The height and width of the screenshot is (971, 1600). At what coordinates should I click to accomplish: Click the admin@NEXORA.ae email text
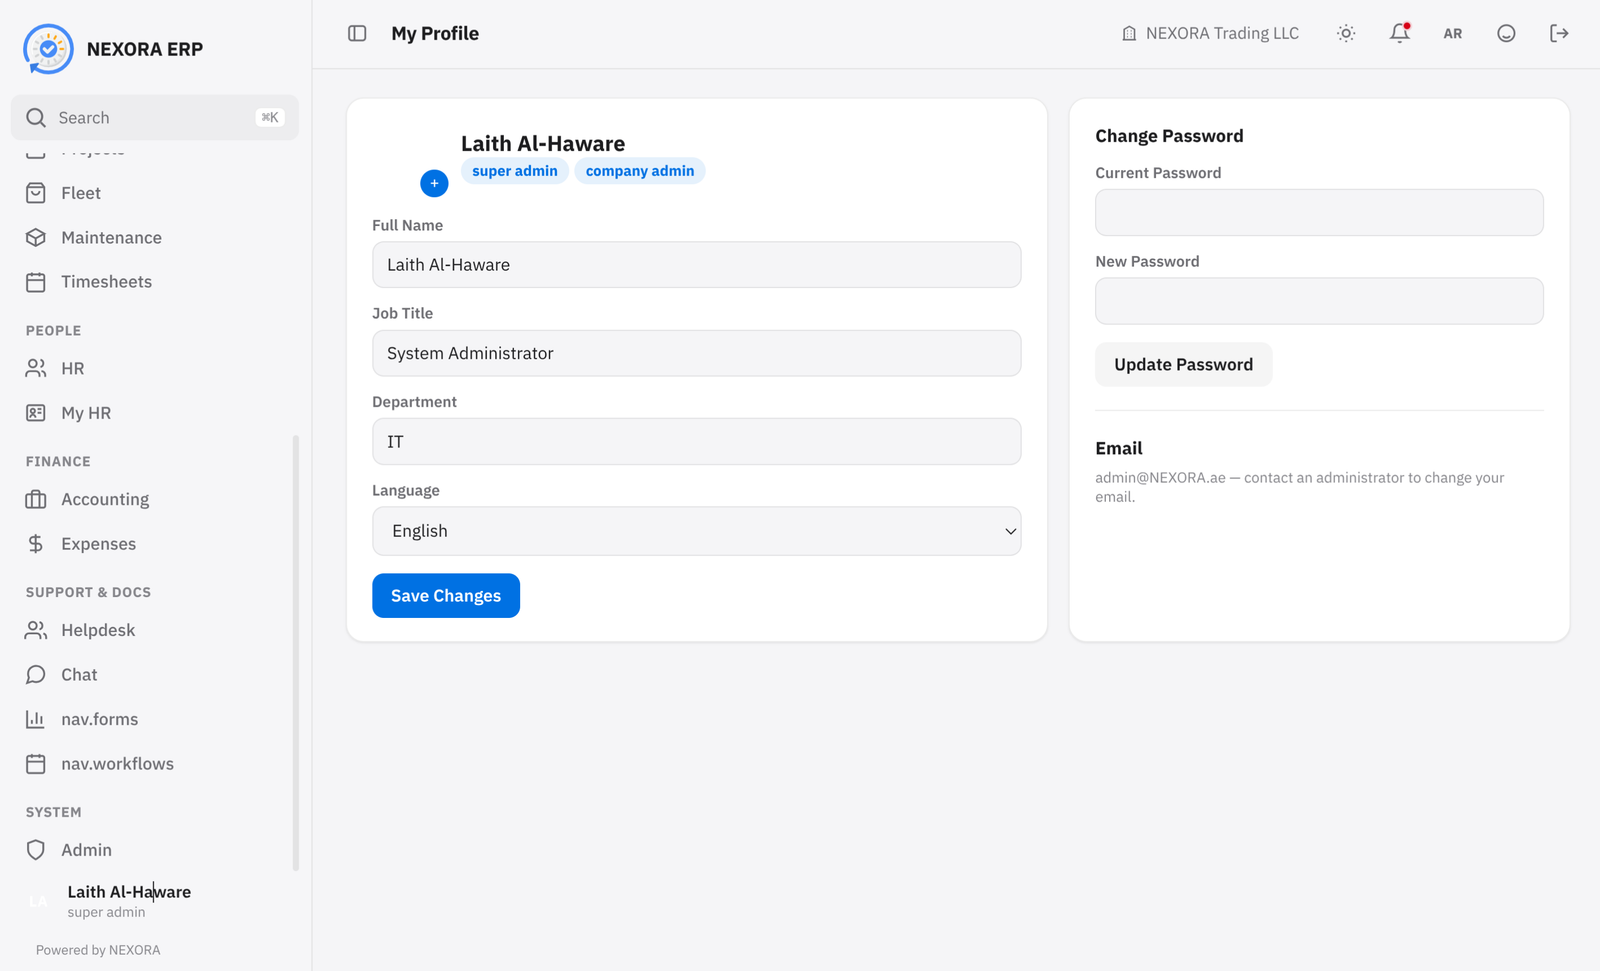click(x=1160, y=478)
